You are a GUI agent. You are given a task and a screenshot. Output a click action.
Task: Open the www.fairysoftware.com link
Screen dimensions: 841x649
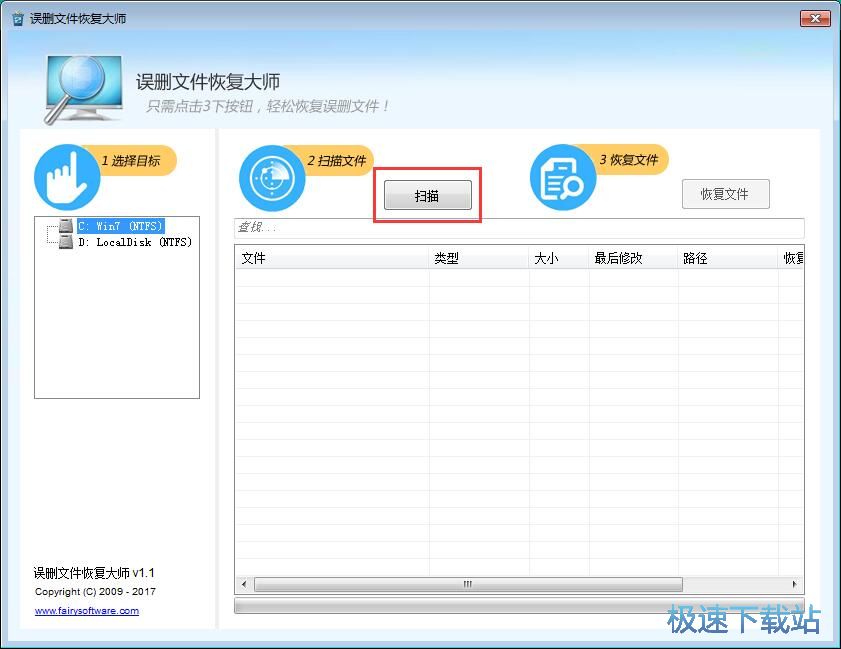point(87,610)
